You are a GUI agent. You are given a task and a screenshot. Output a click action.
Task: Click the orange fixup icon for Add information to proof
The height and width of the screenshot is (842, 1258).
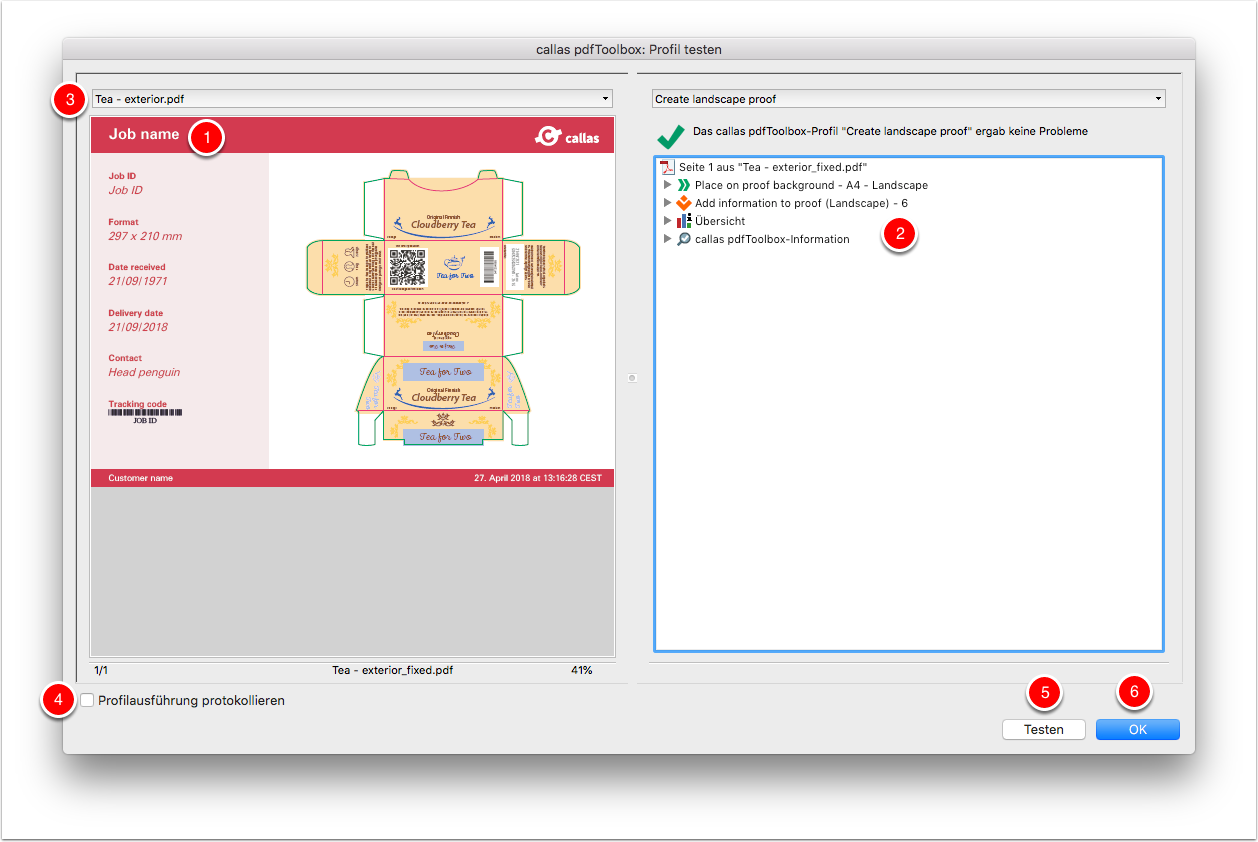point(684,203)
